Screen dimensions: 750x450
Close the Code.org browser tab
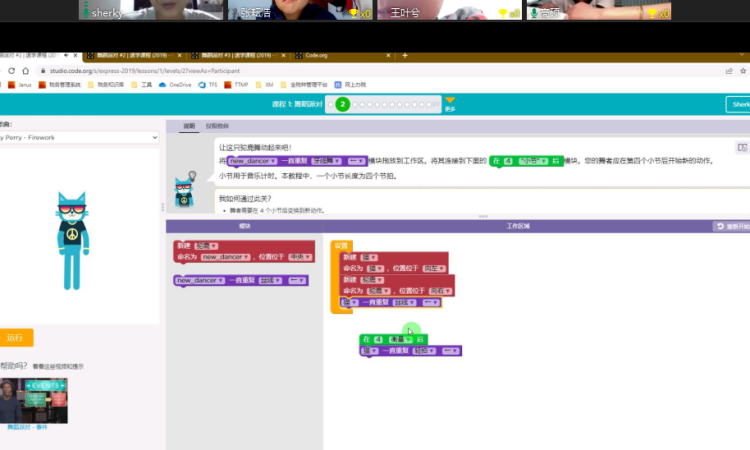pyautogui.click(x=388, y=55)
